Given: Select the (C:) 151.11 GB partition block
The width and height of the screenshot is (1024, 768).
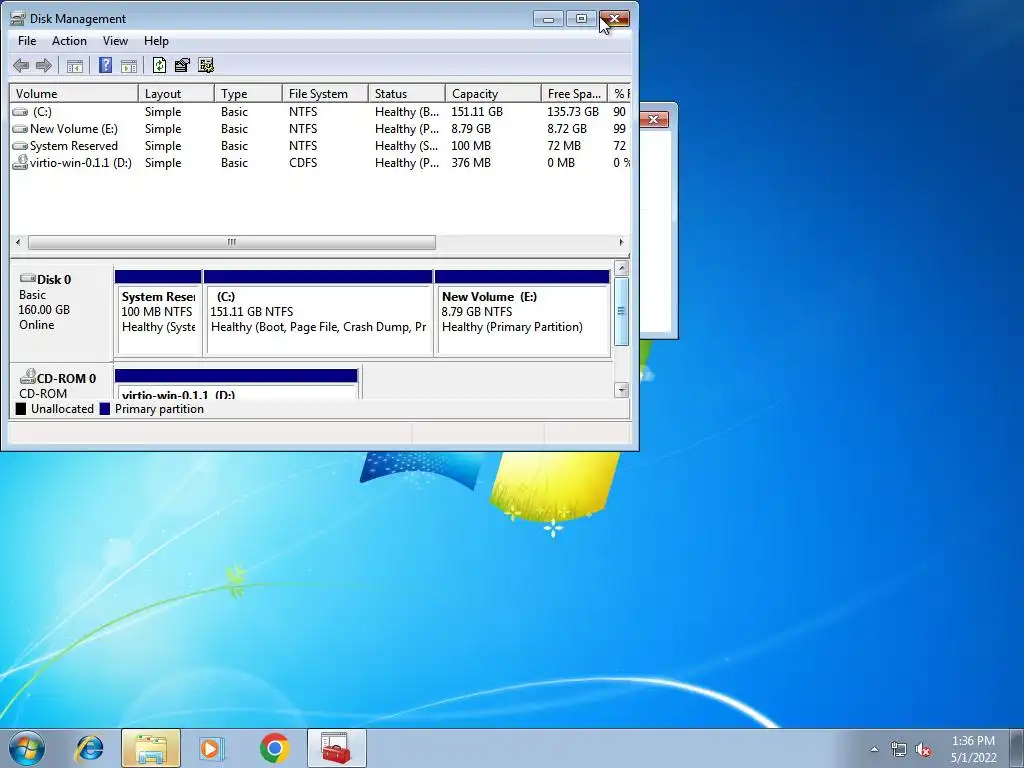Looking at the screenshot, I should click(318, 312).
